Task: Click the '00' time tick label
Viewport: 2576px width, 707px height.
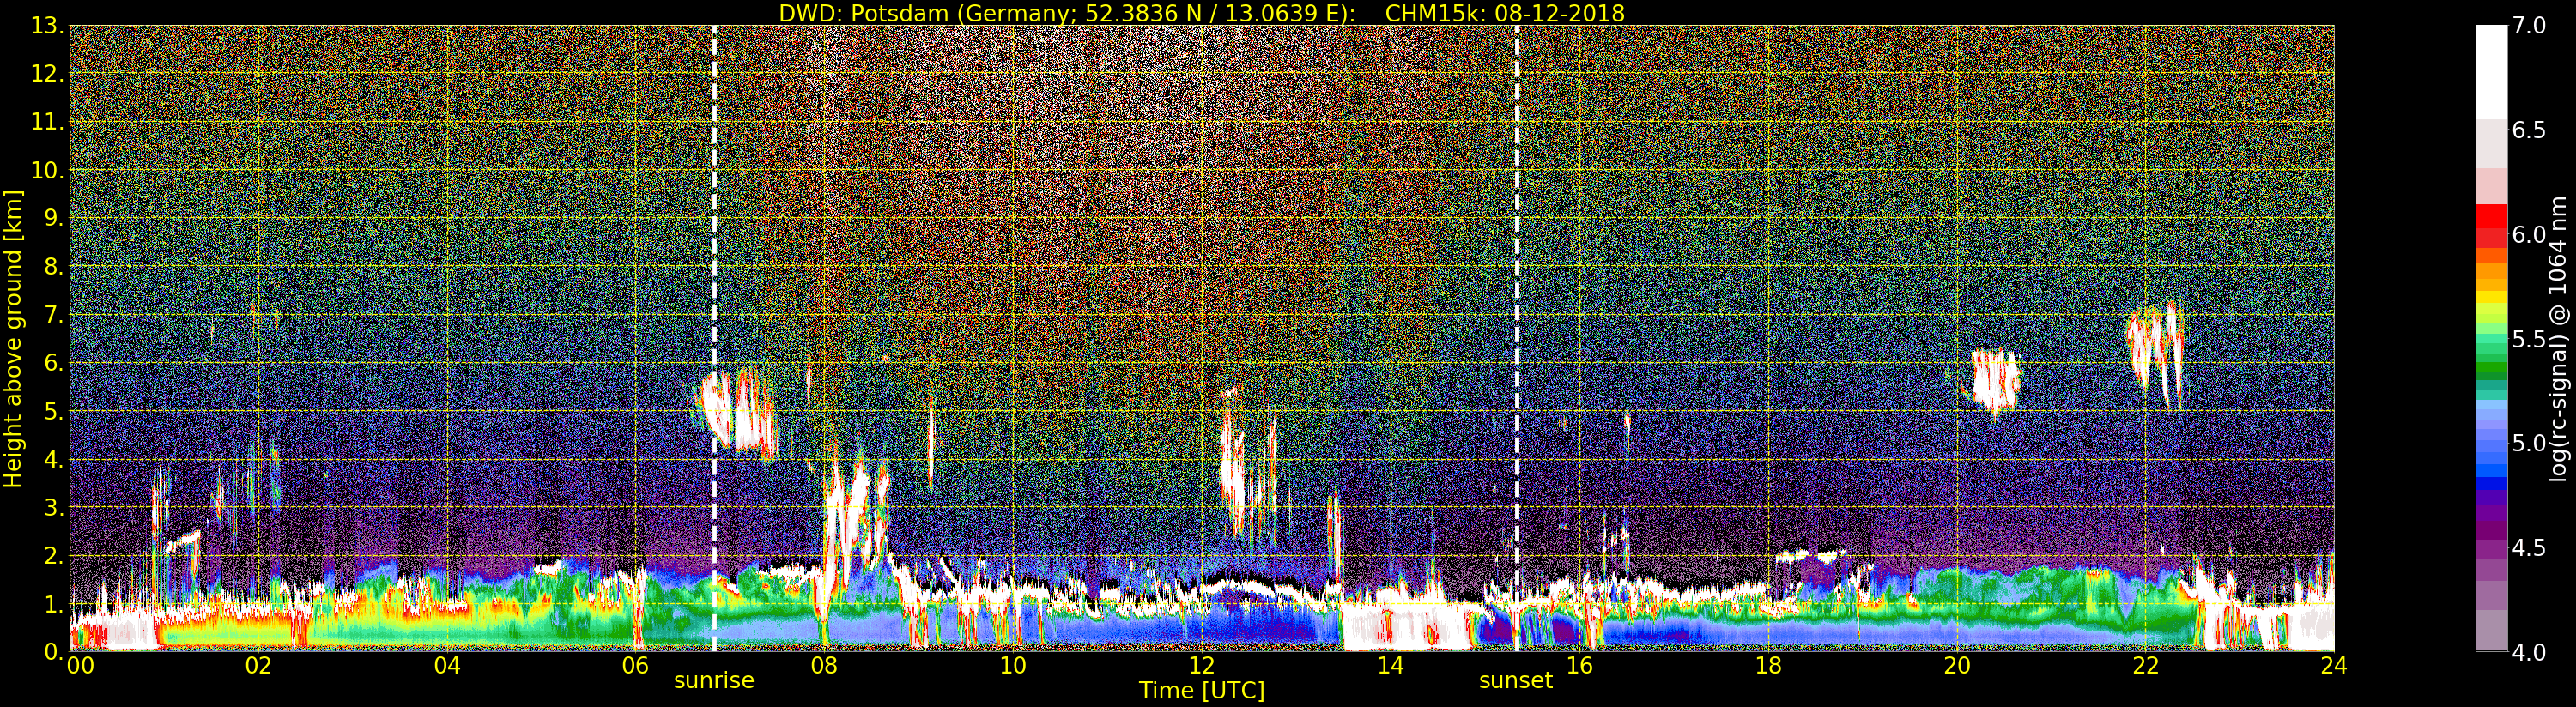Action: tap(81, 666)
